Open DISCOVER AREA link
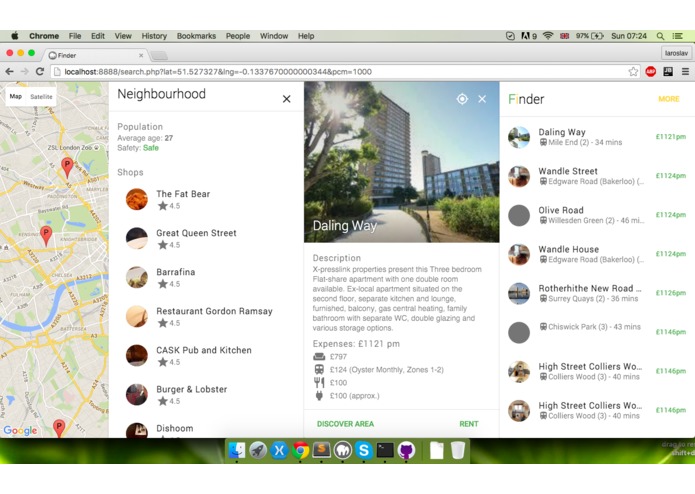 345,424
